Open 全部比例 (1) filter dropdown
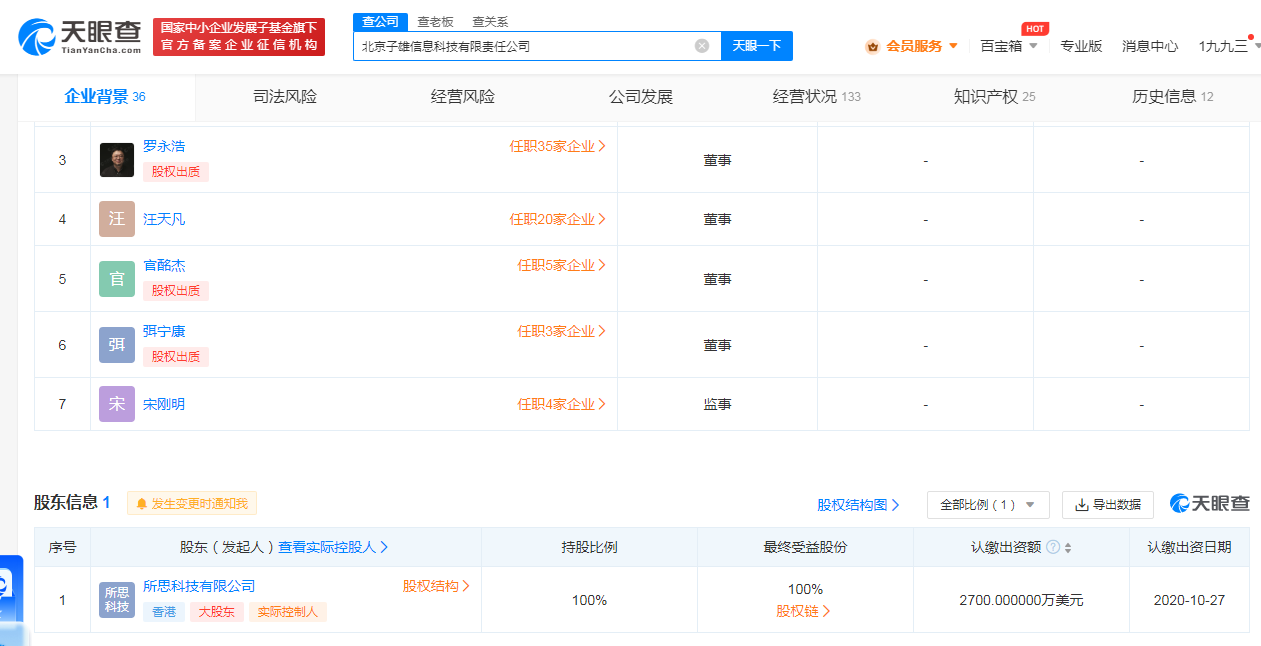This screenshot has width=1261, height=646. click(988, 505)
